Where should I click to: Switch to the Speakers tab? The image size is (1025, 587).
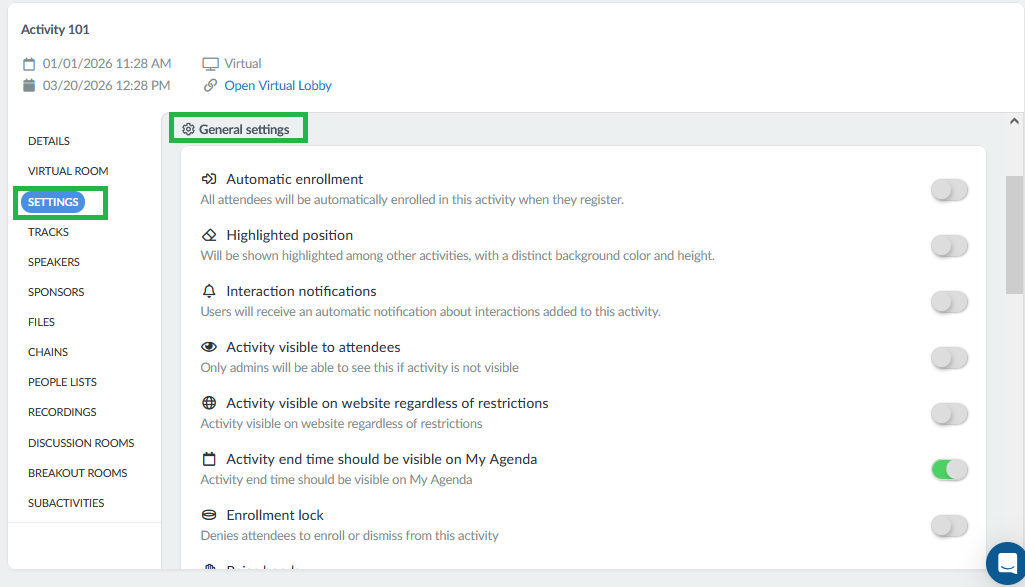tap(54, 262)
